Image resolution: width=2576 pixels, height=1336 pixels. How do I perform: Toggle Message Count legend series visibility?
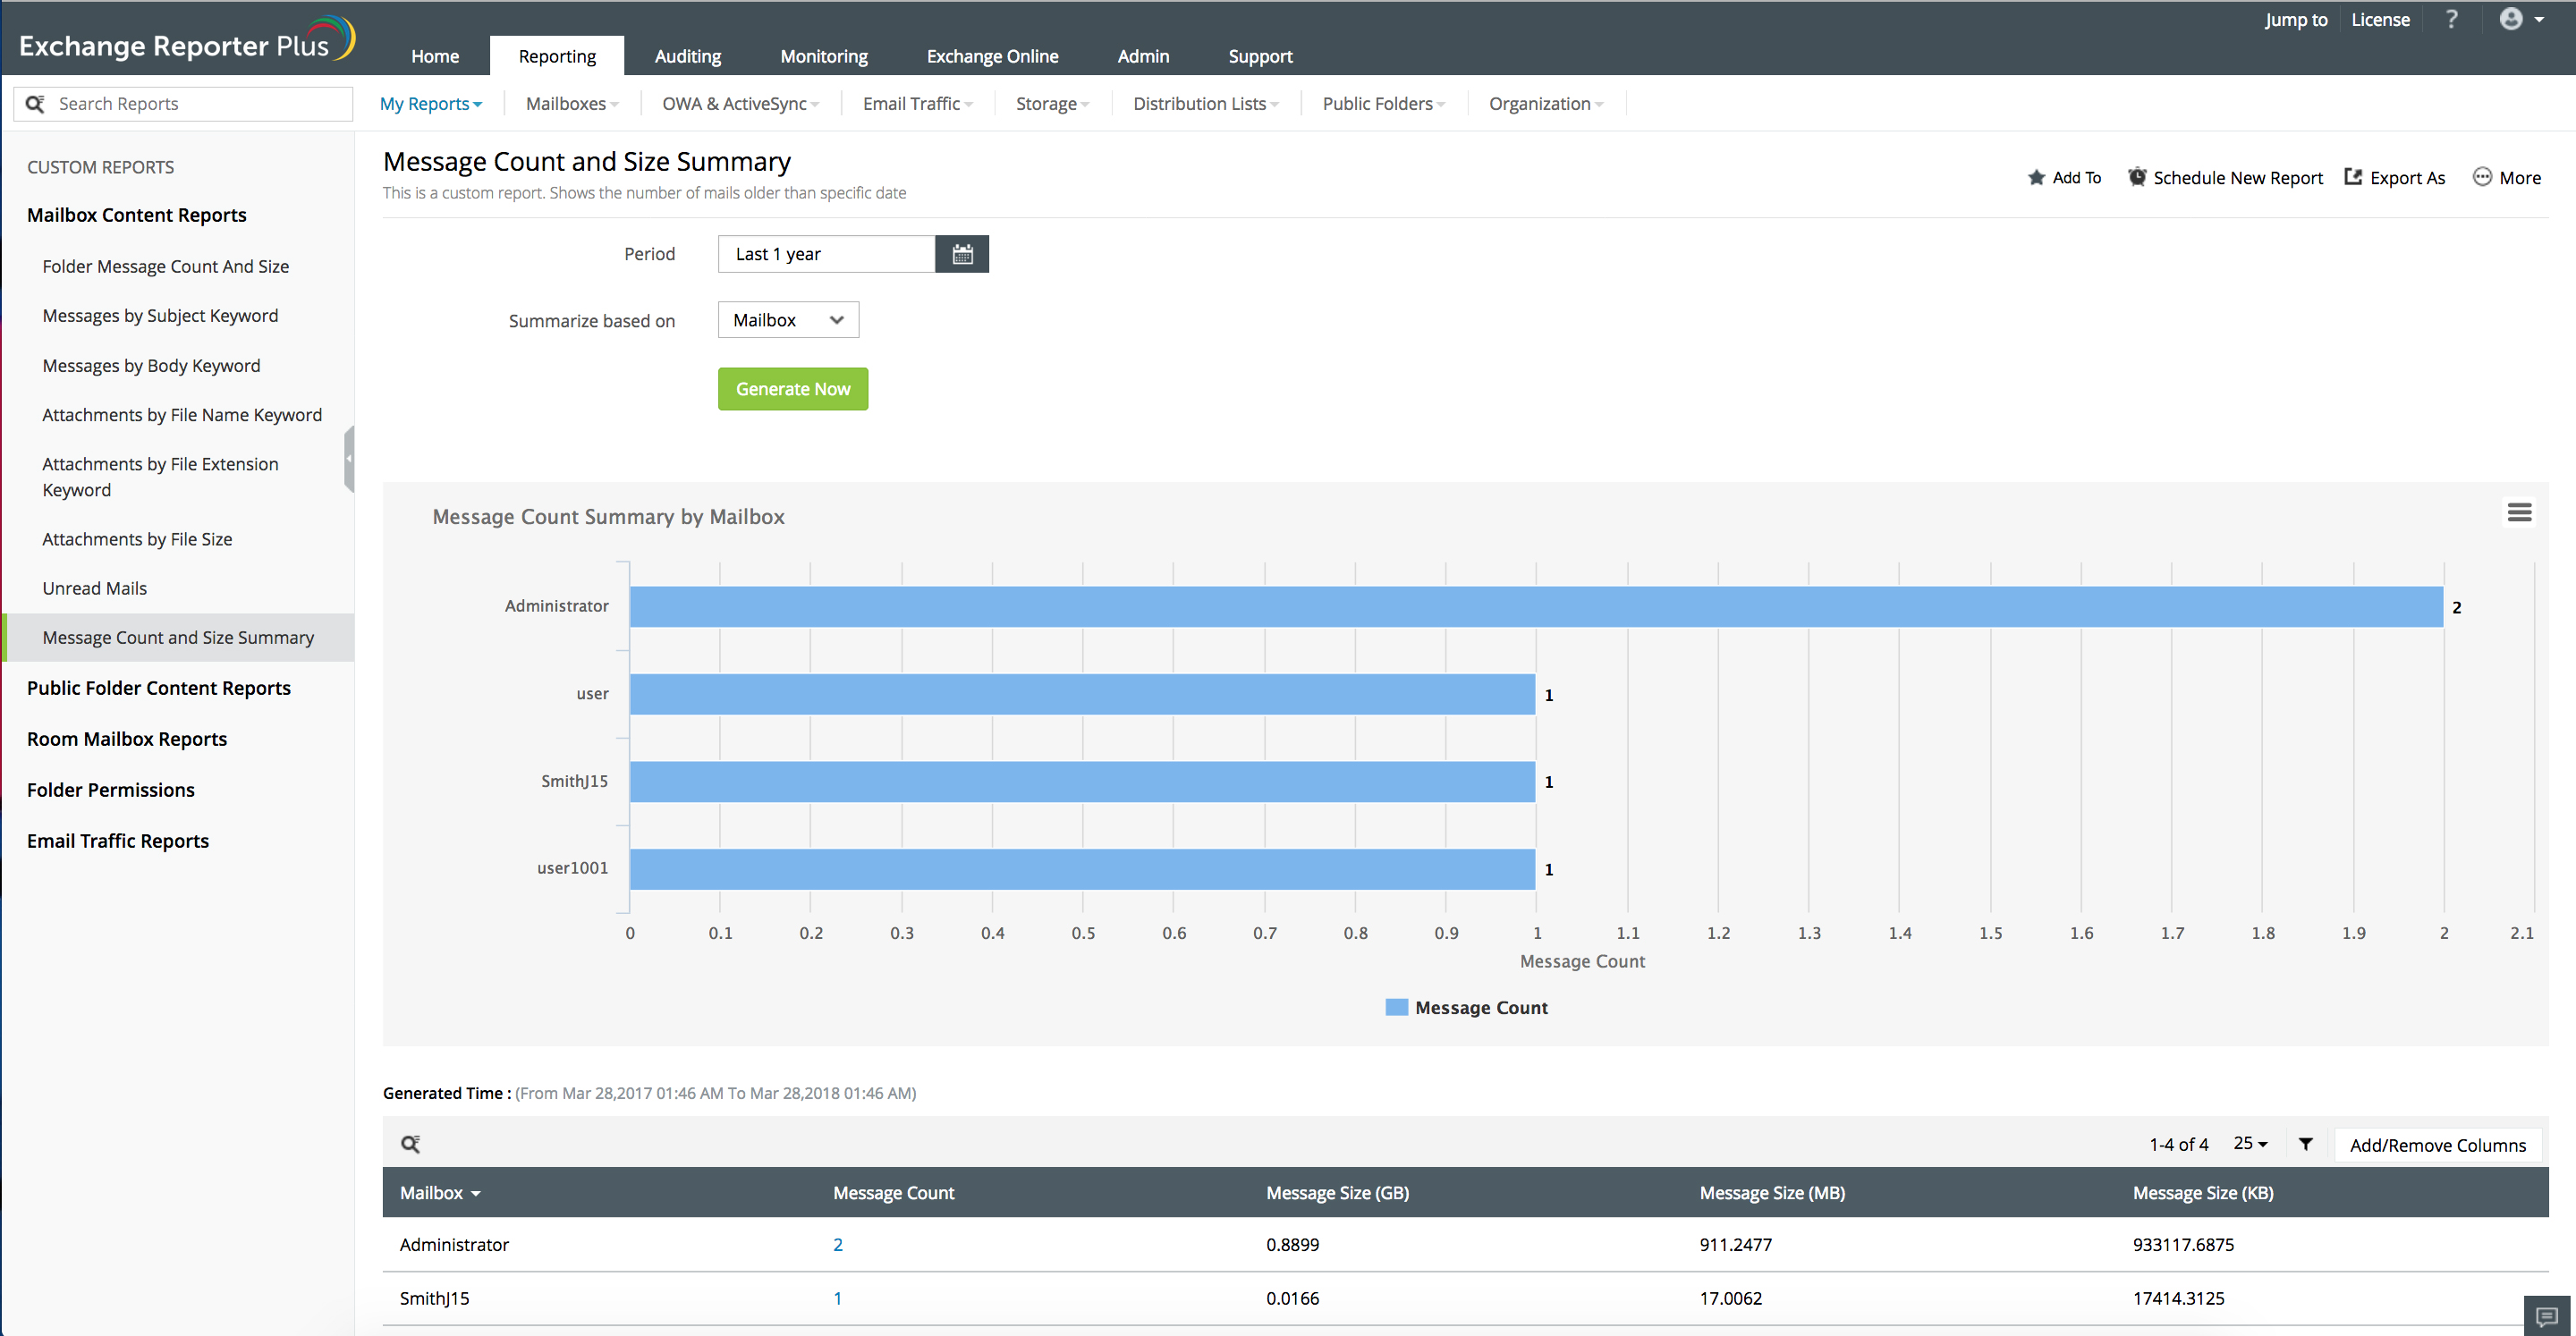point(1466,1007)
